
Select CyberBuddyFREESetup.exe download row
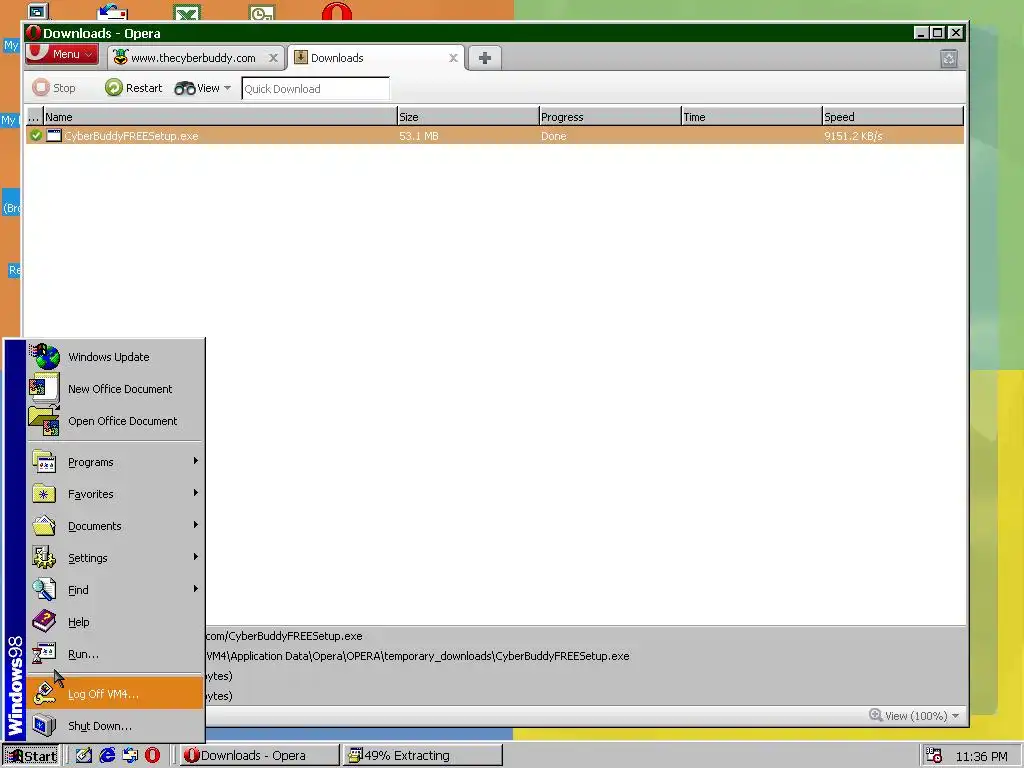(x=494, y=136)
